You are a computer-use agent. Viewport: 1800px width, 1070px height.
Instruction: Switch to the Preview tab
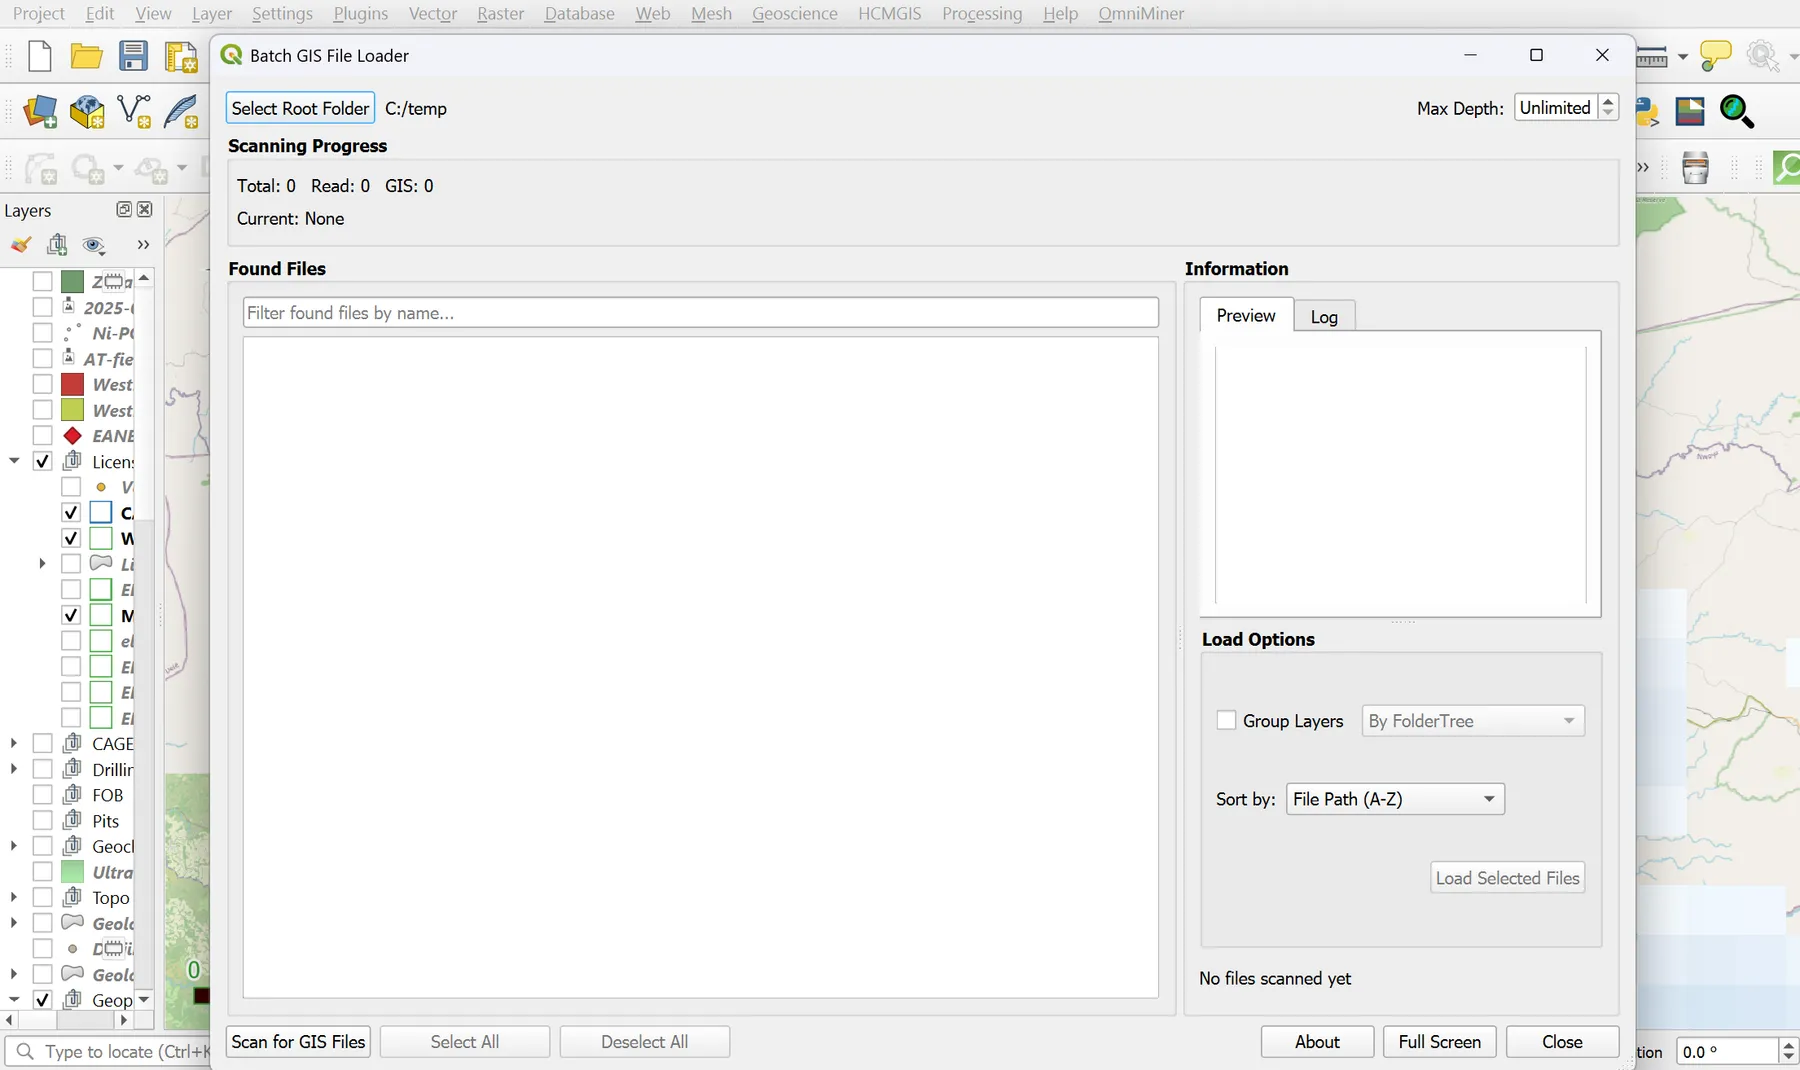1246,315
